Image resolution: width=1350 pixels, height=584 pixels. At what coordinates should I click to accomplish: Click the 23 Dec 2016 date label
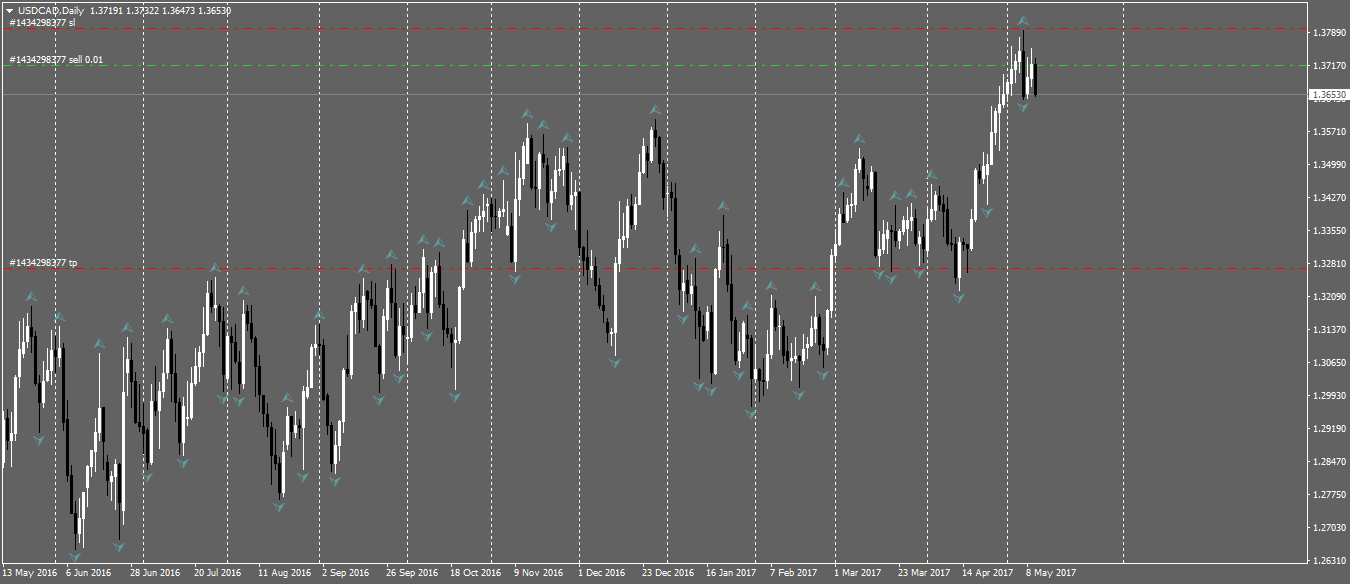coord(668,574)
